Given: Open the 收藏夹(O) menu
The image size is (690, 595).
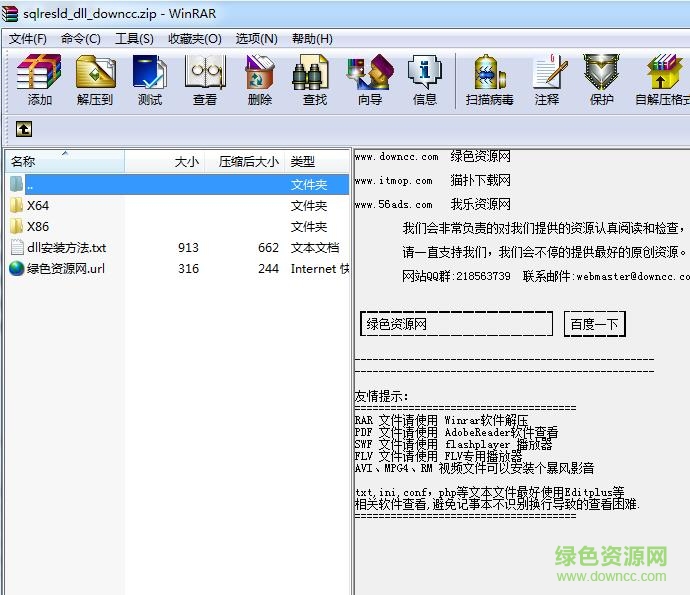Looking at the screenshot, I should point(195,39).
